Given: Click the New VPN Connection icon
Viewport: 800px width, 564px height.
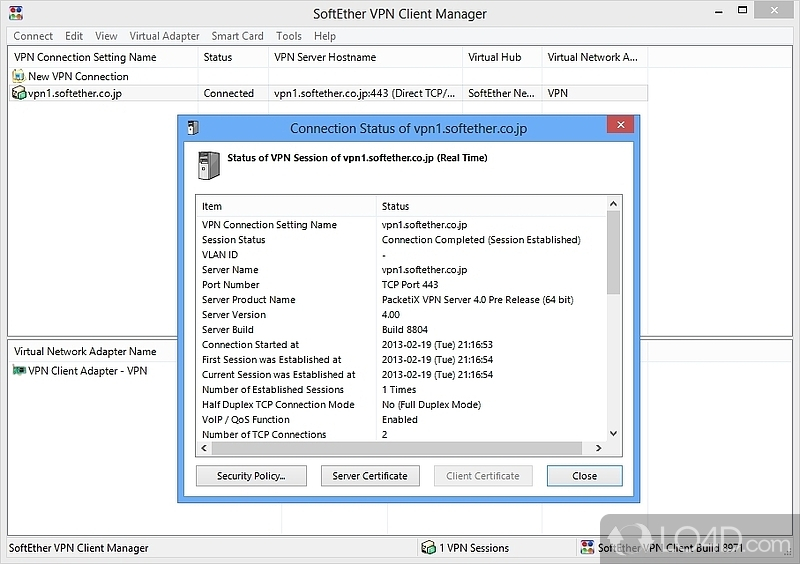Looking at the screenshot, I should pyautogui.click(x=19, y=76).
